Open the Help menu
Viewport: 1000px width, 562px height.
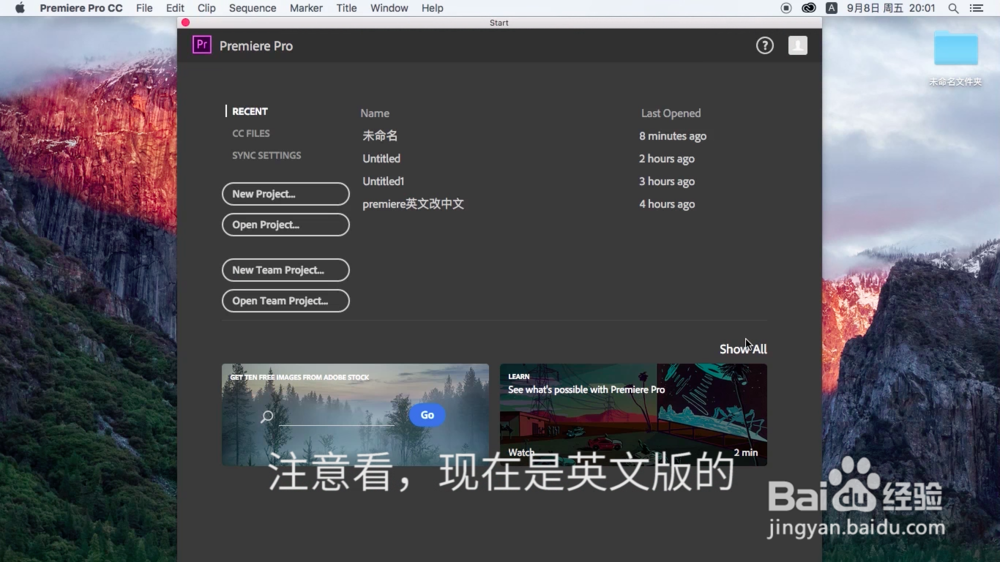tap(432, 8)
